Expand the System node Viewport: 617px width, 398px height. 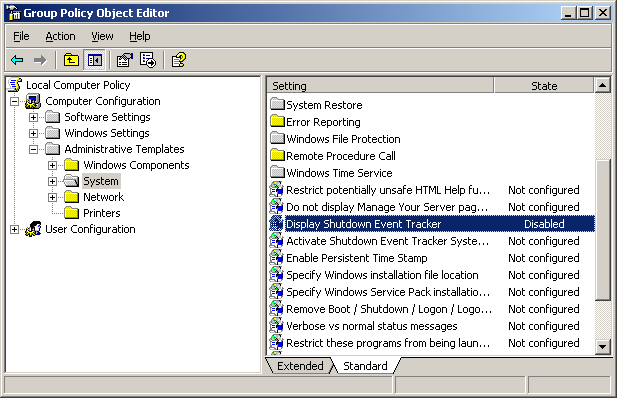pos(52,181)
